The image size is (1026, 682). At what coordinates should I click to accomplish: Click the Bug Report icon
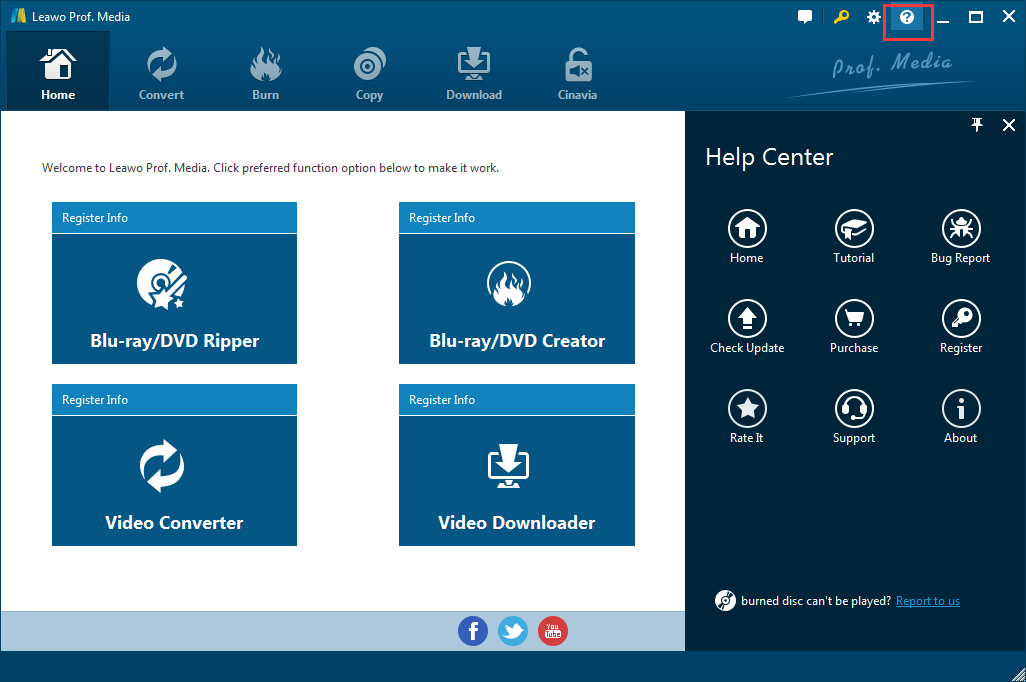[960, 229]
